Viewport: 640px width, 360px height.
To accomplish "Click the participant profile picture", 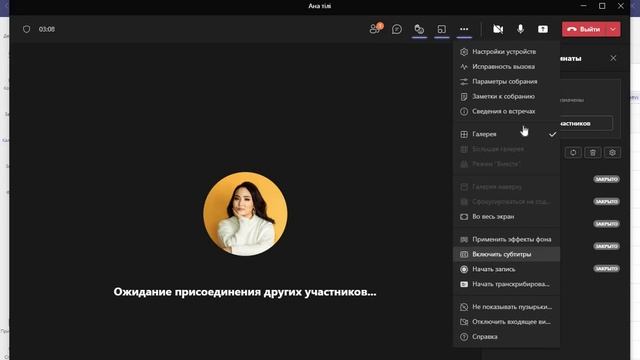I will (245, 214).
